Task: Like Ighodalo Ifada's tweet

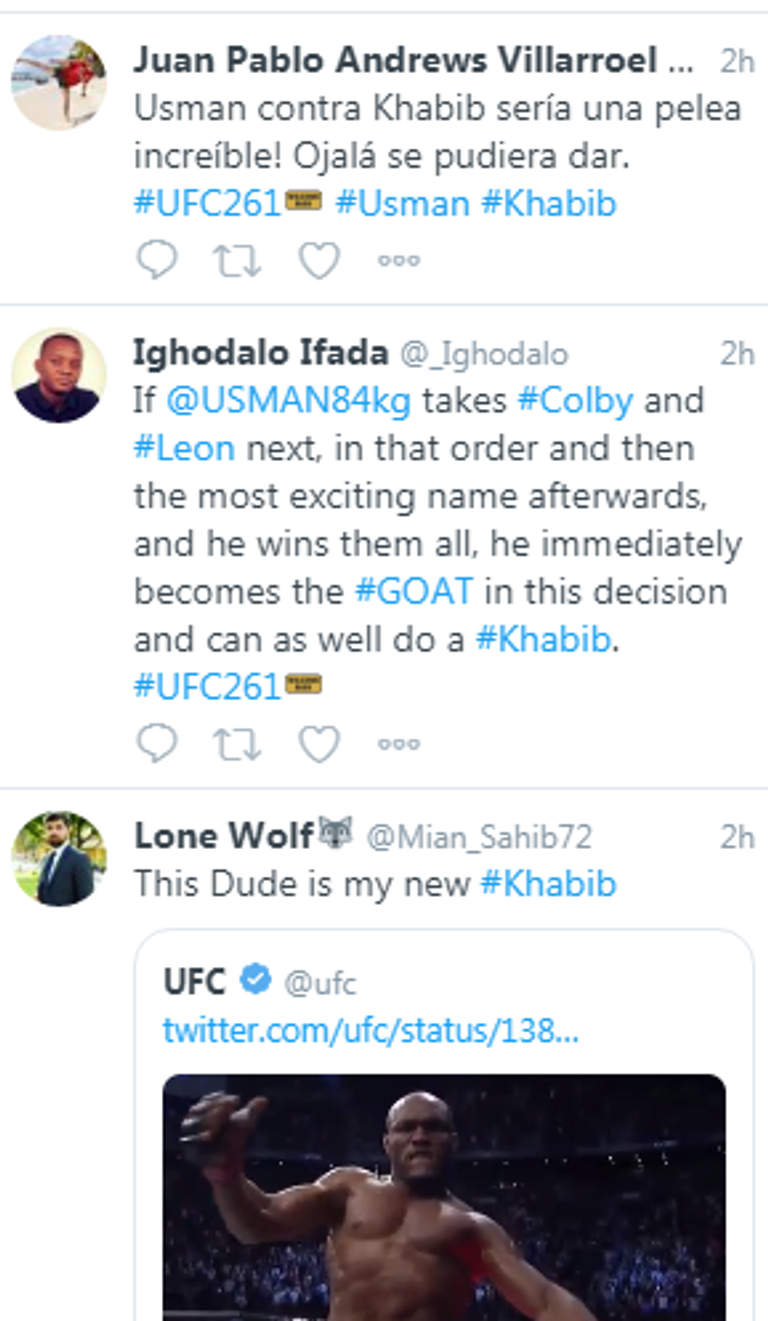Action: click(x=319, y=743)
